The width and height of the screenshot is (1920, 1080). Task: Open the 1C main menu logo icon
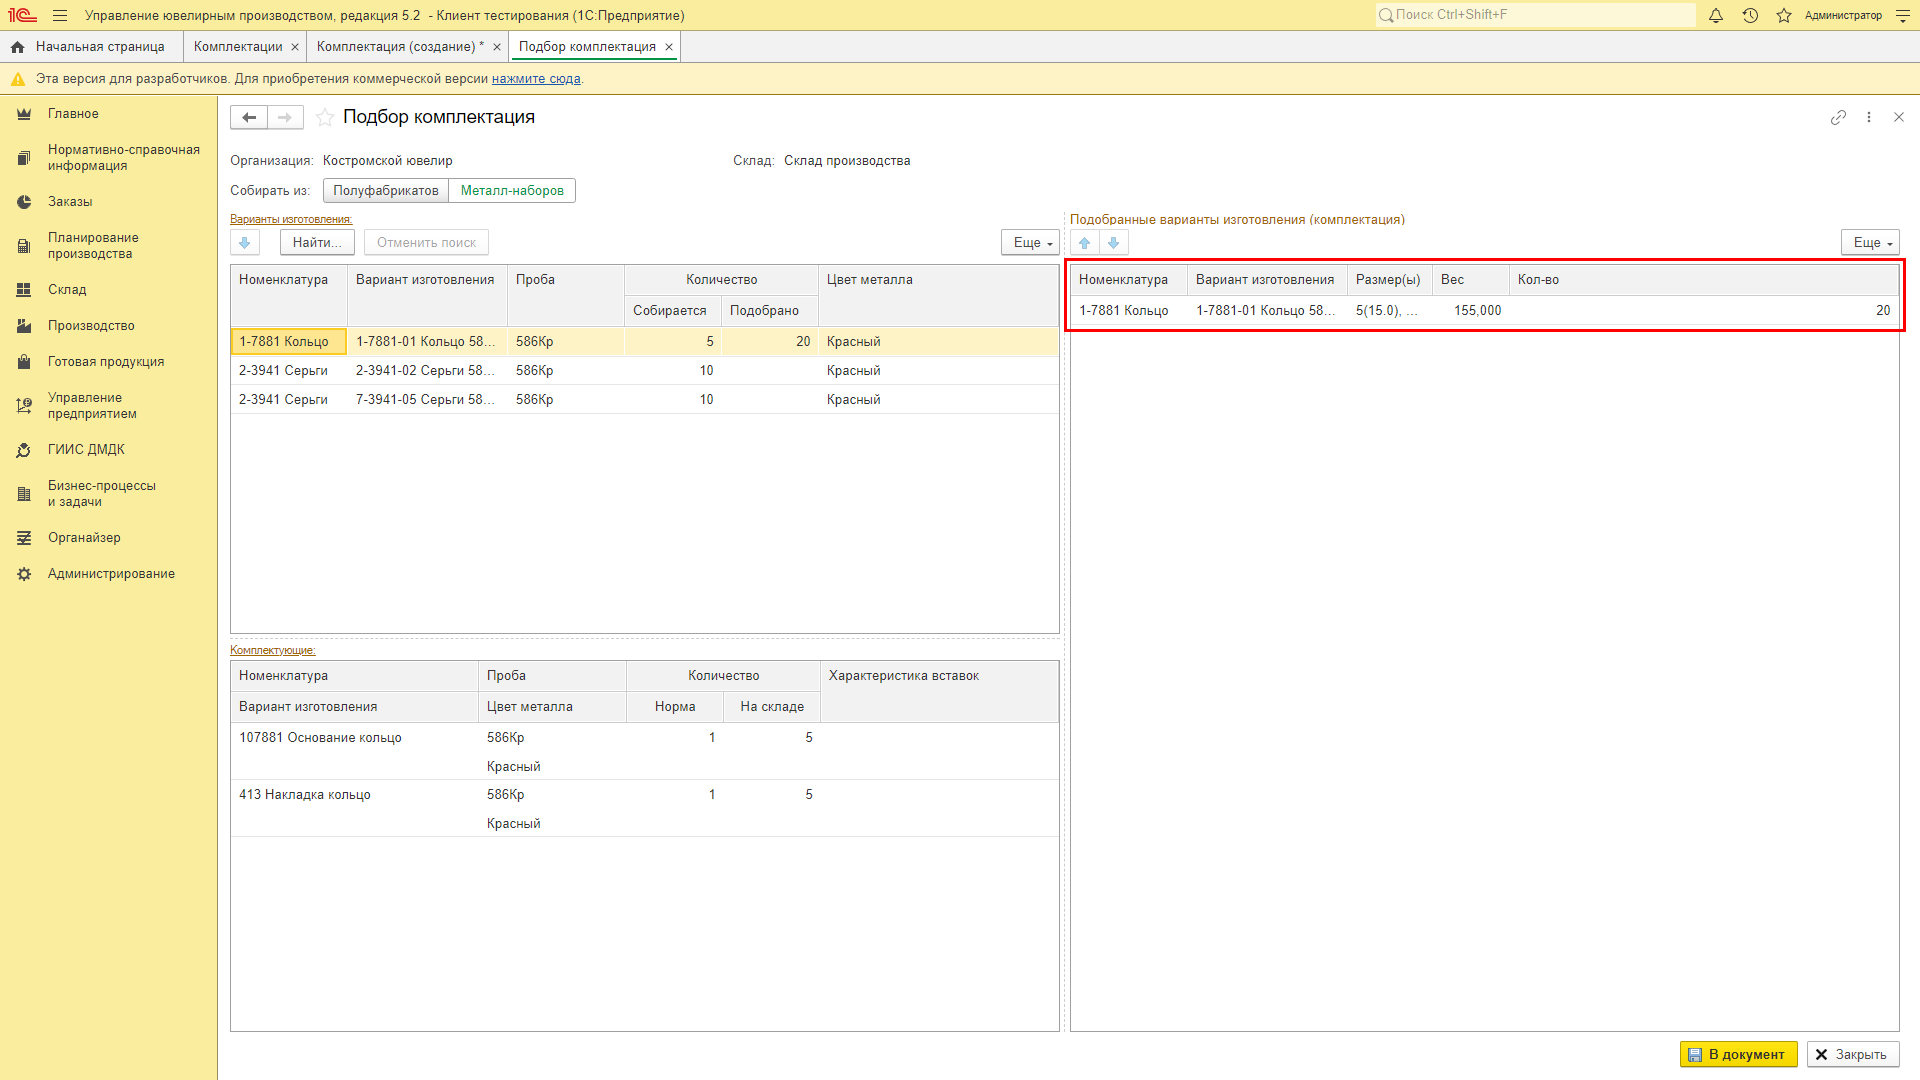pyautogui.click(x=22, y=15)
